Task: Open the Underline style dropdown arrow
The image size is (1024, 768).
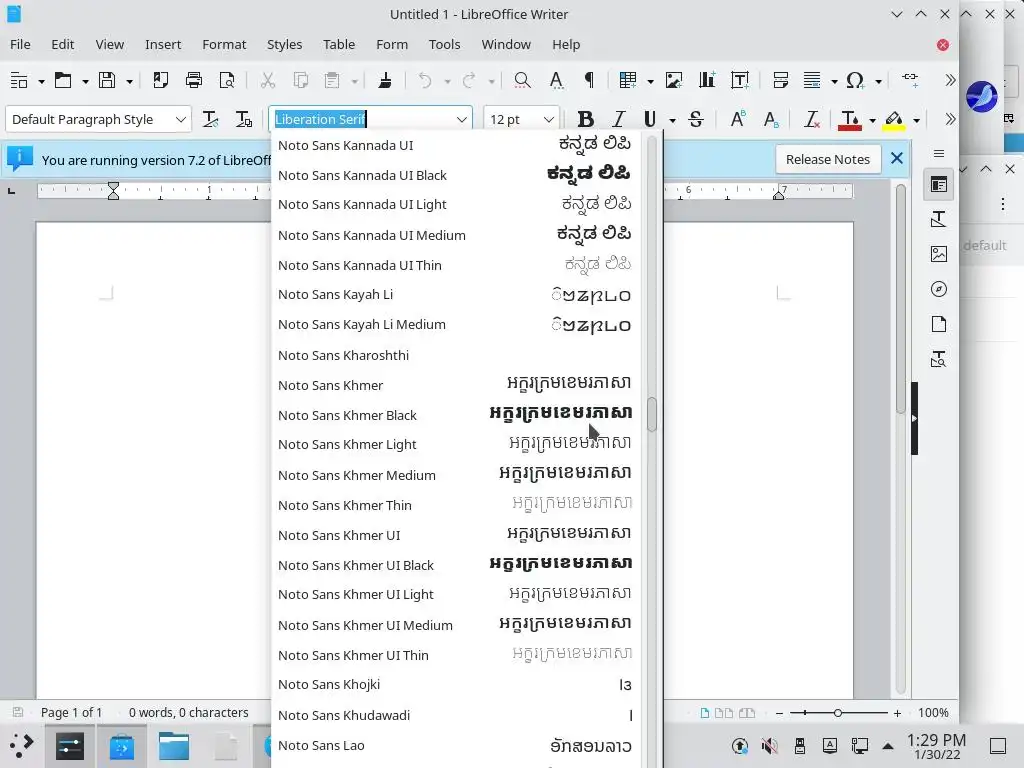Action: 672,120
